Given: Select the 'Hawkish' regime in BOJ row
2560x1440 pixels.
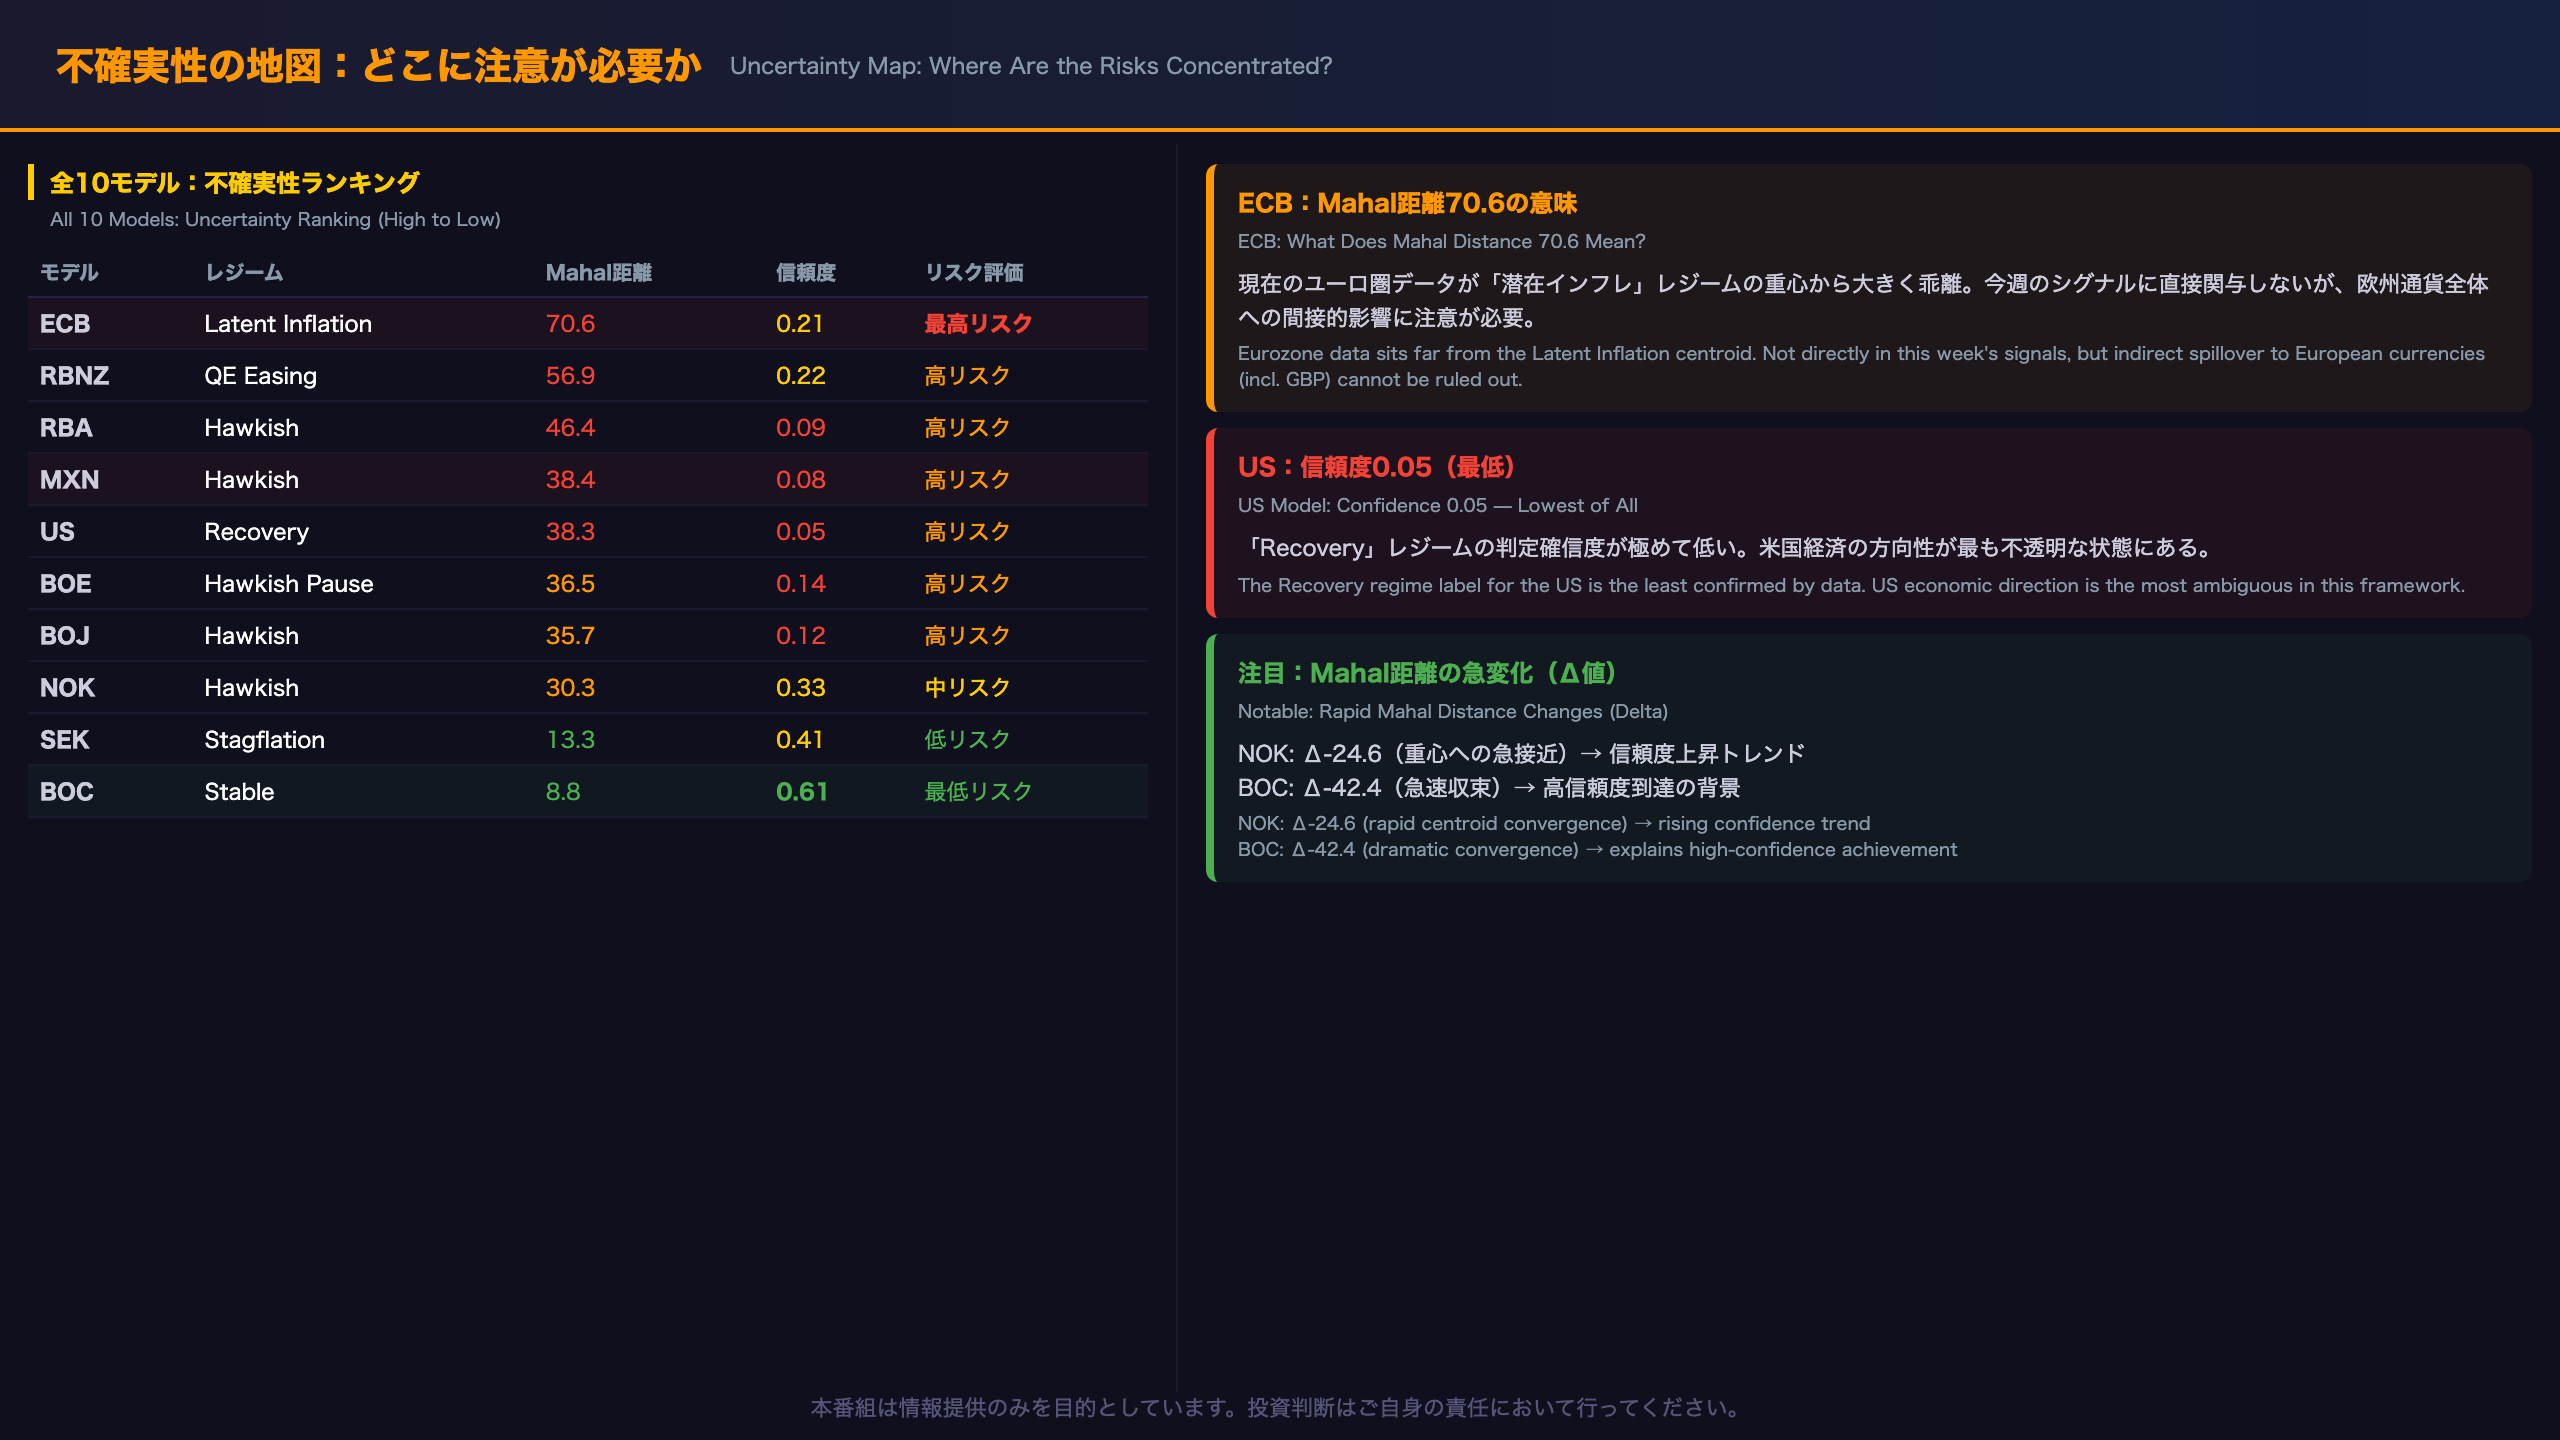Looking at the screenshot, I should tap(251, 636).
